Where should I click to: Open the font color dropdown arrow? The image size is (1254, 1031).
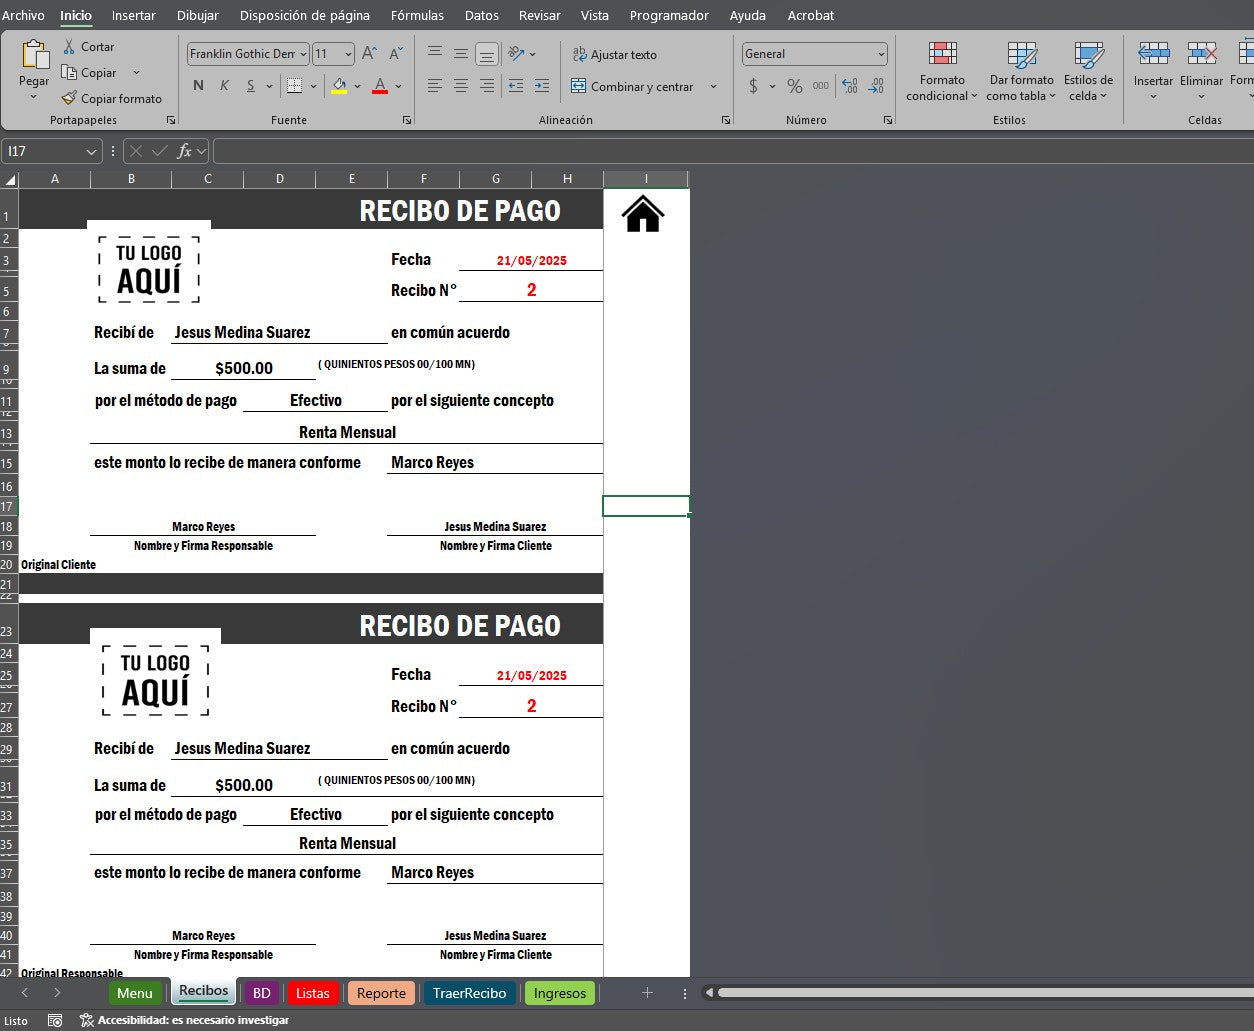[398, 86]
